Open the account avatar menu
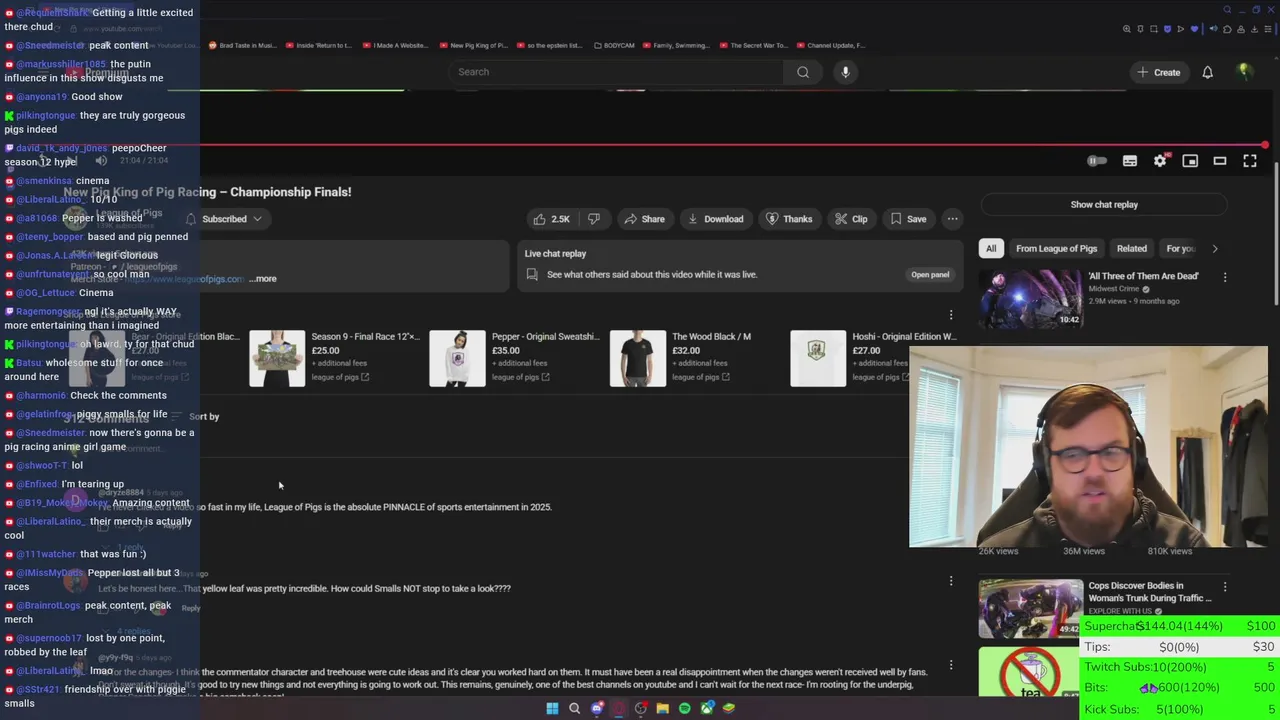The image size is (1280, 720). point(1245,72)
